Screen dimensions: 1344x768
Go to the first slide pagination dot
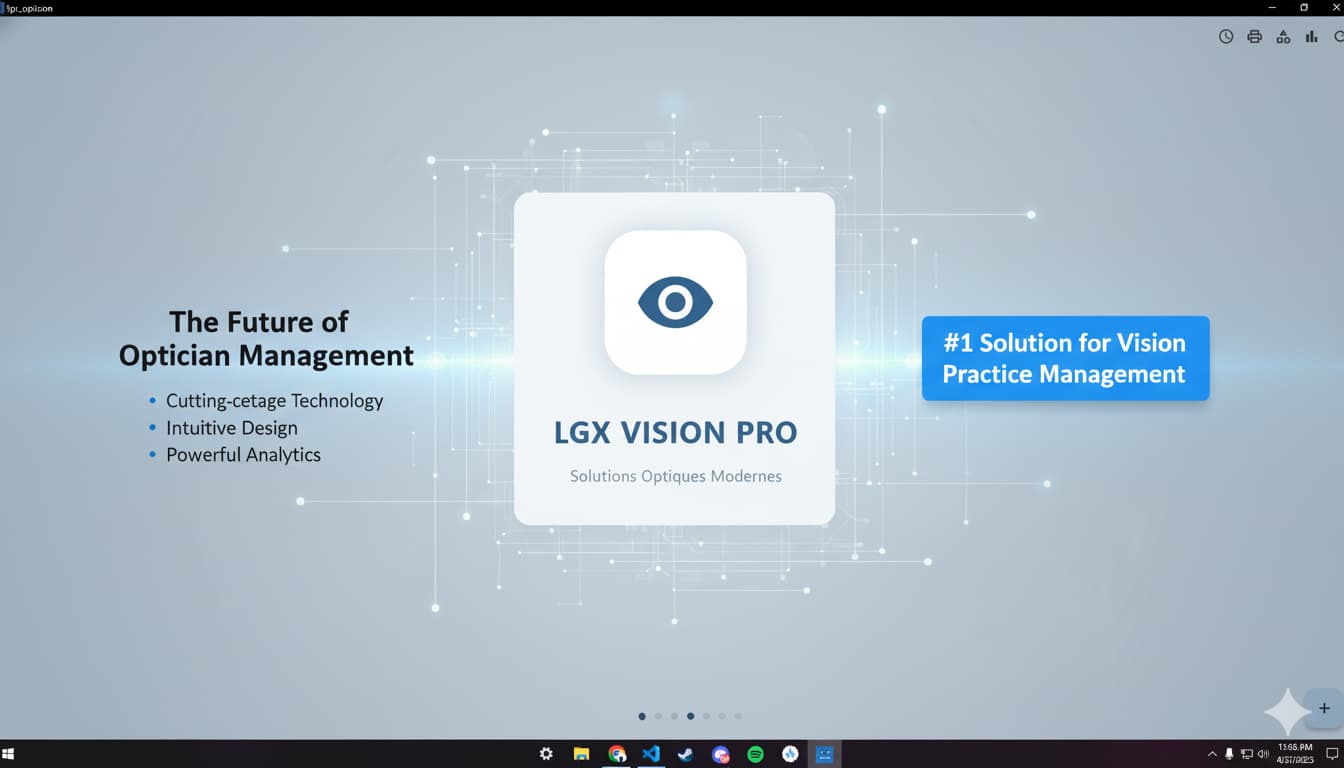tap(642, 716)
